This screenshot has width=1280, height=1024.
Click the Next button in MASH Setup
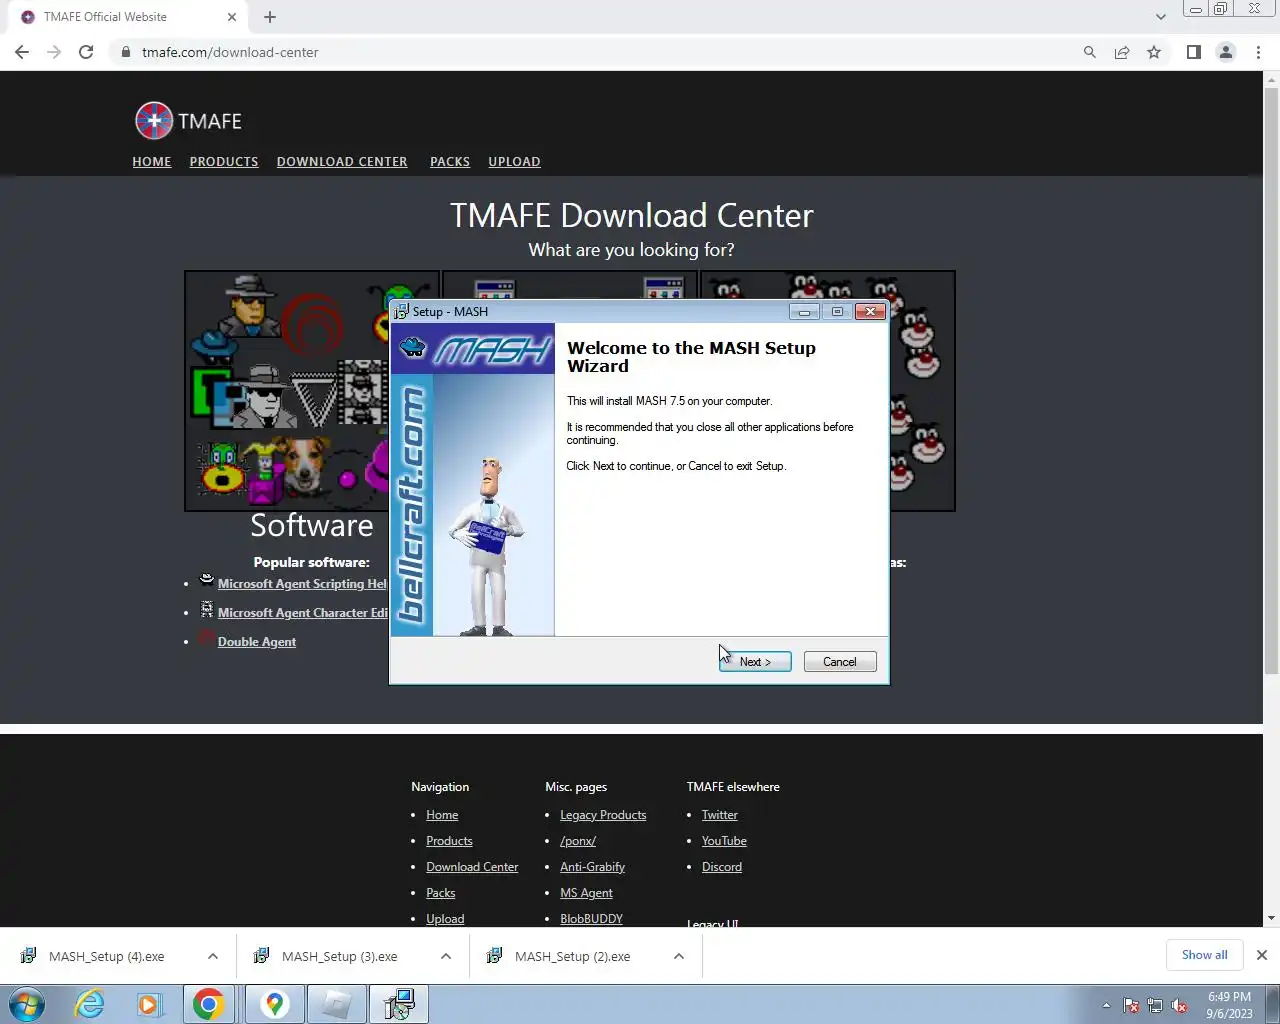755,662
